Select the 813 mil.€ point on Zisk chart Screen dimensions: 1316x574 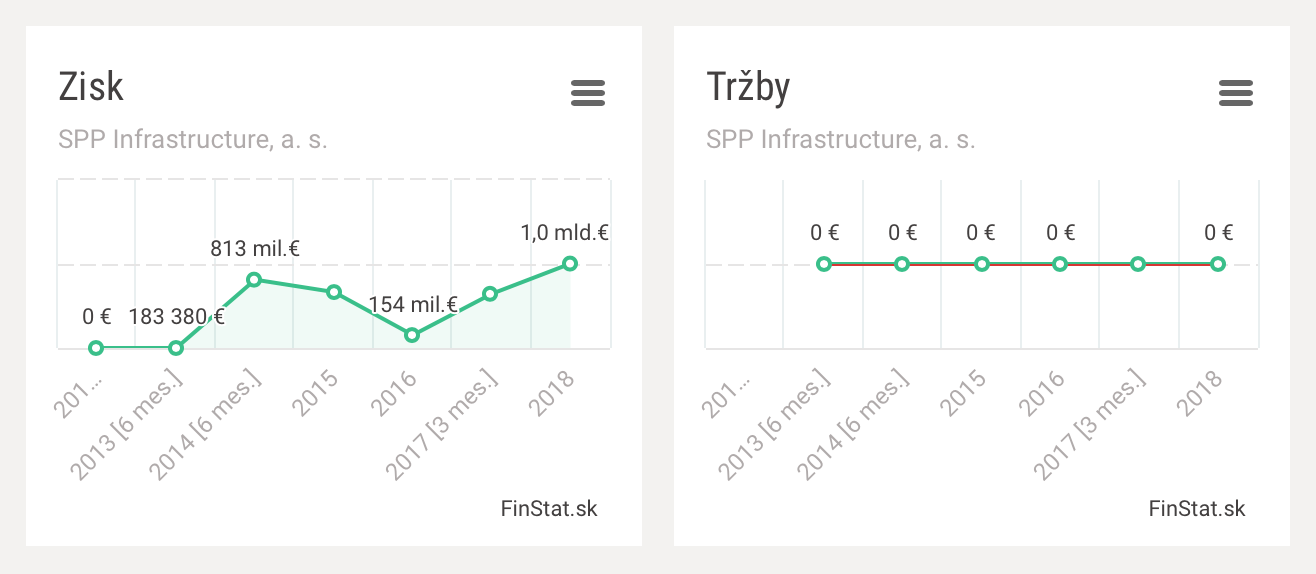254,280
